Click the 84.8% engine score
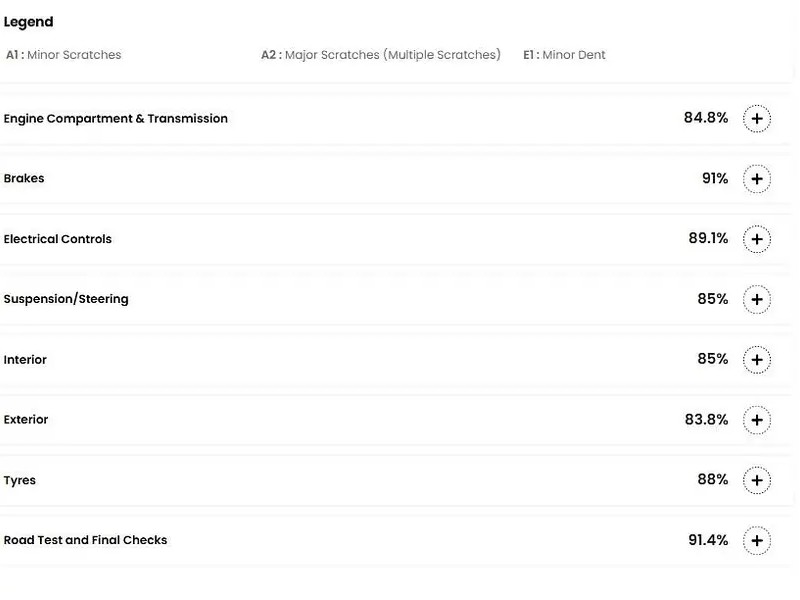This screenshot has width=800, height=600. pyautogui.click(x=706, y=118)
